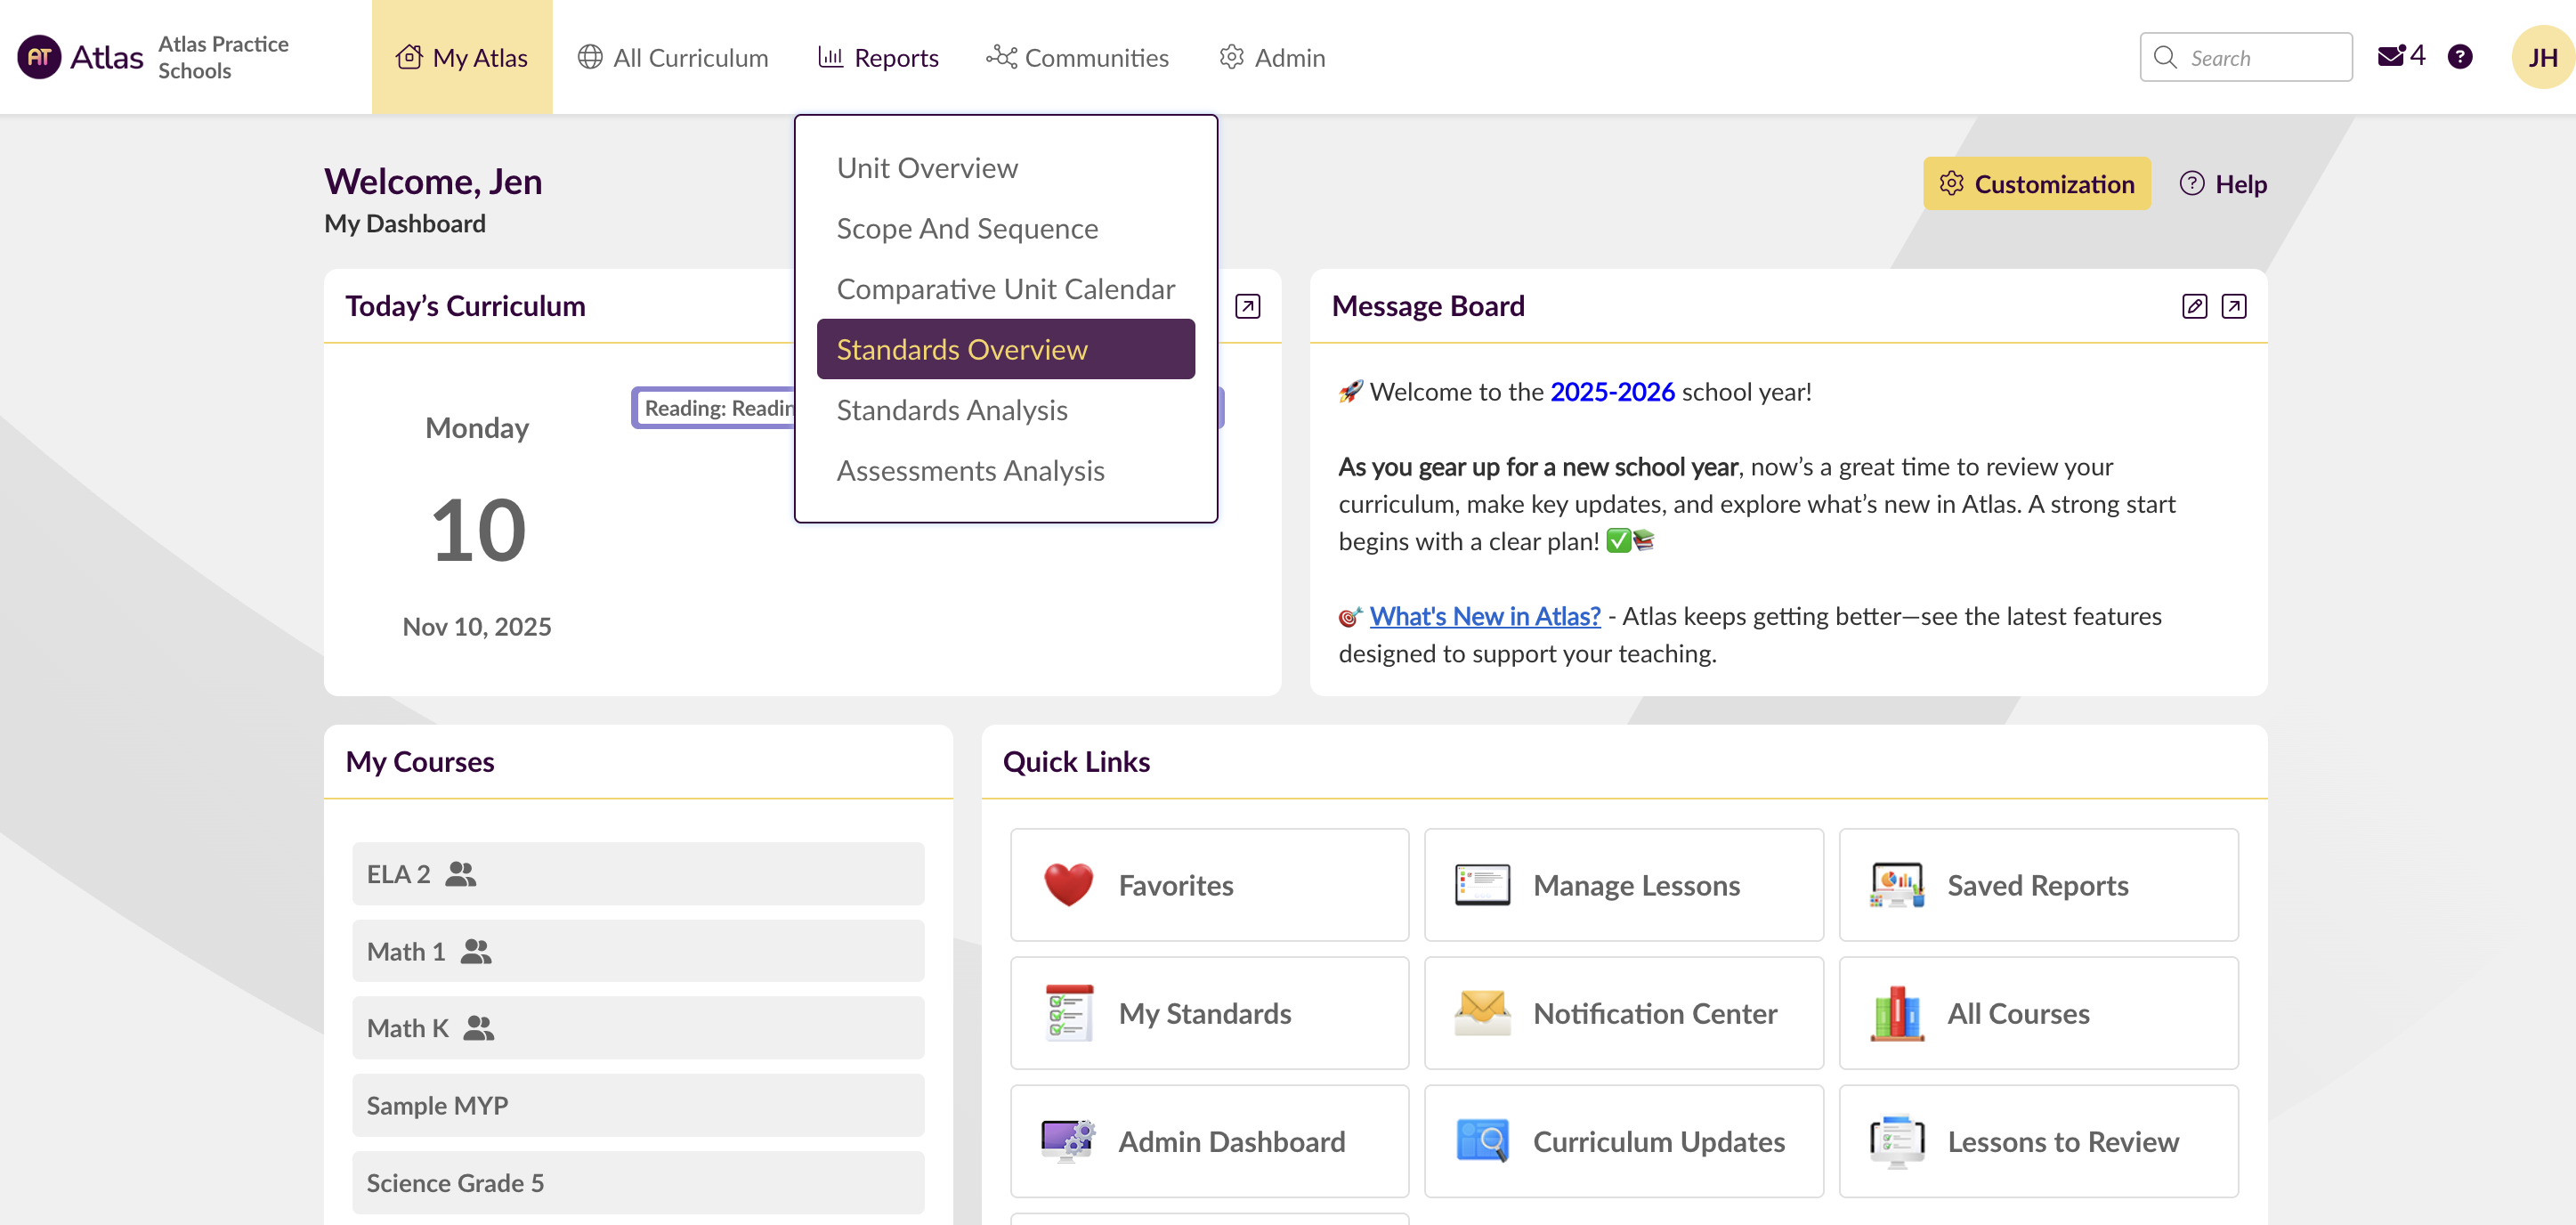Click the ELA 2 shared-people icon
This screenshot has height=1225, width=2576.
[x=461, y=874]
